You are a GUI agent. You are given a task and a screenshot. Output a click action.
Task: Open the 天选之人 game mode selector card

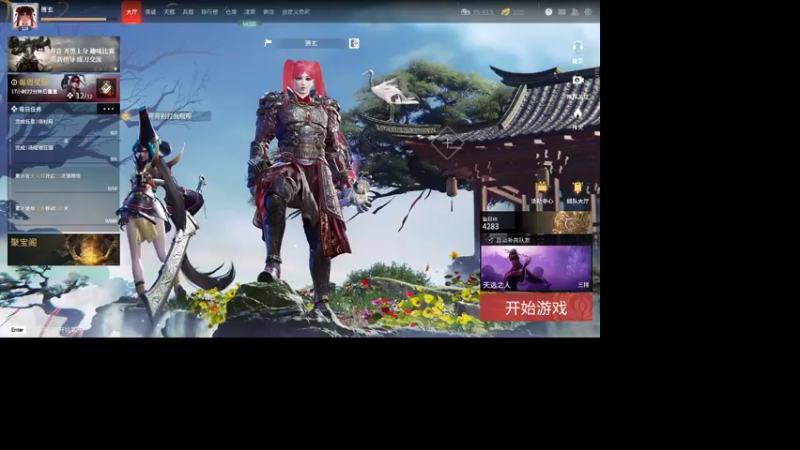[536, 268]
